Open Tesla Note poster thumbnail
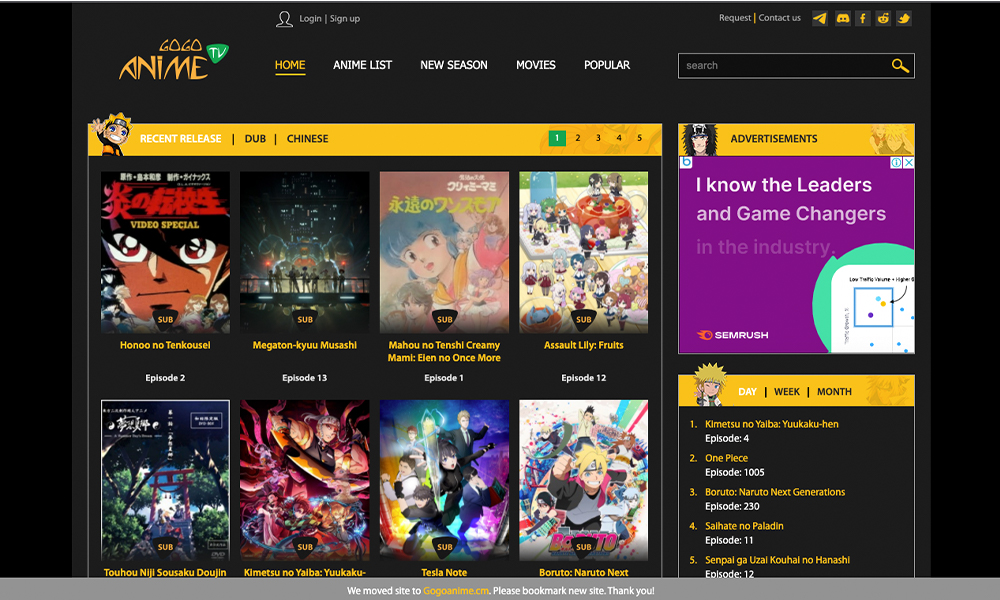The height and width of the screenshot is (600, 1000). click(x=444, y=480)
